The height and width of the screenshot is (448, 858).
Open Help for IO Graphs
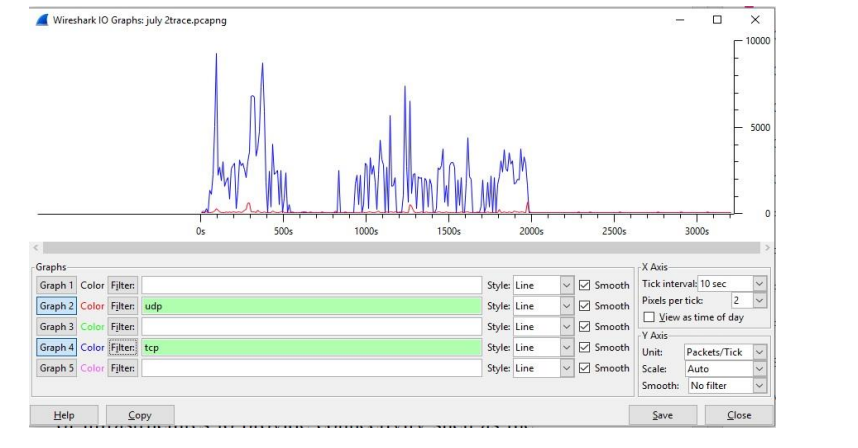click(x=64, y=415)
